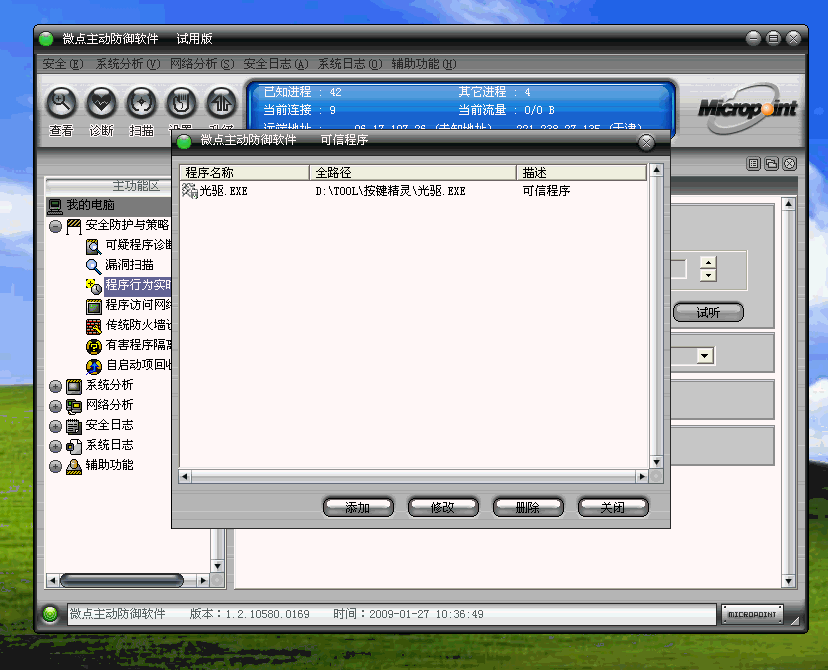Click the 我的电脑 computer icon
The width and height of the screenshot is (828, 670).
(55, 205)
